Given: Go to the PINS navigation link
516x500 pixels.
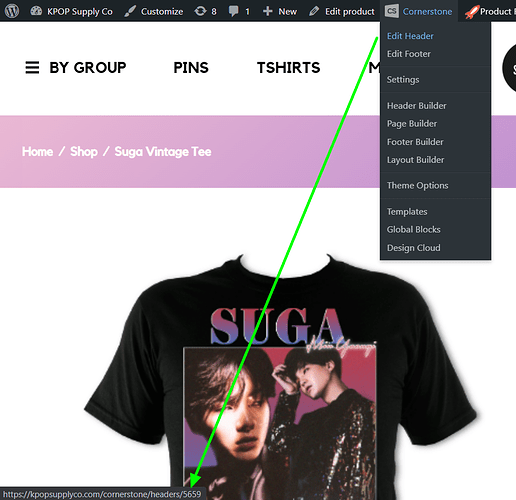Looking at the screenshot, I should (x=191, y=68).
